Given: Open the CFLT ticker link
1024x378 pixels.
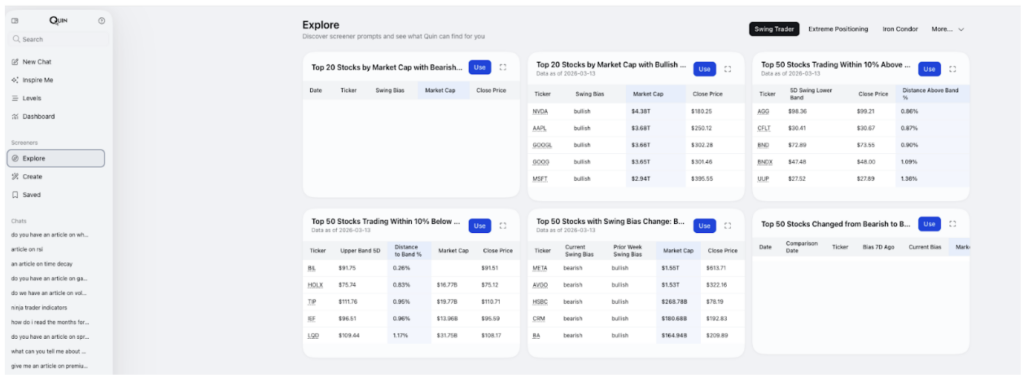Looking at the screenshot, I should click(x=765, y=128).
